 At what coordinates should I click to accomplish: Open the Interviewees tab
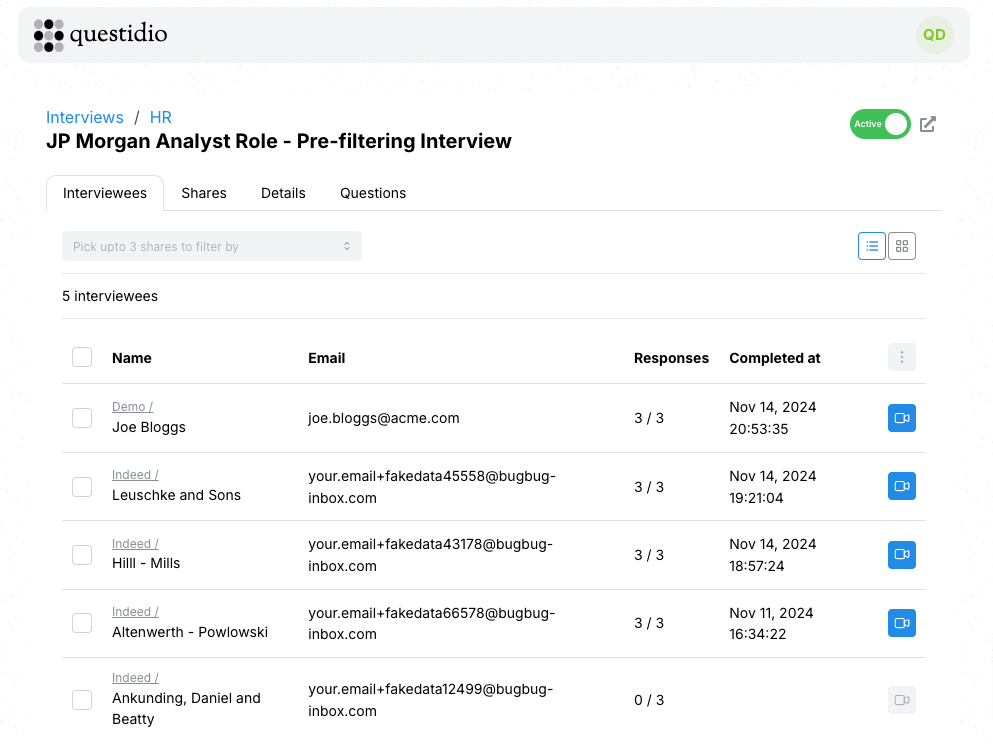[104, 193]
